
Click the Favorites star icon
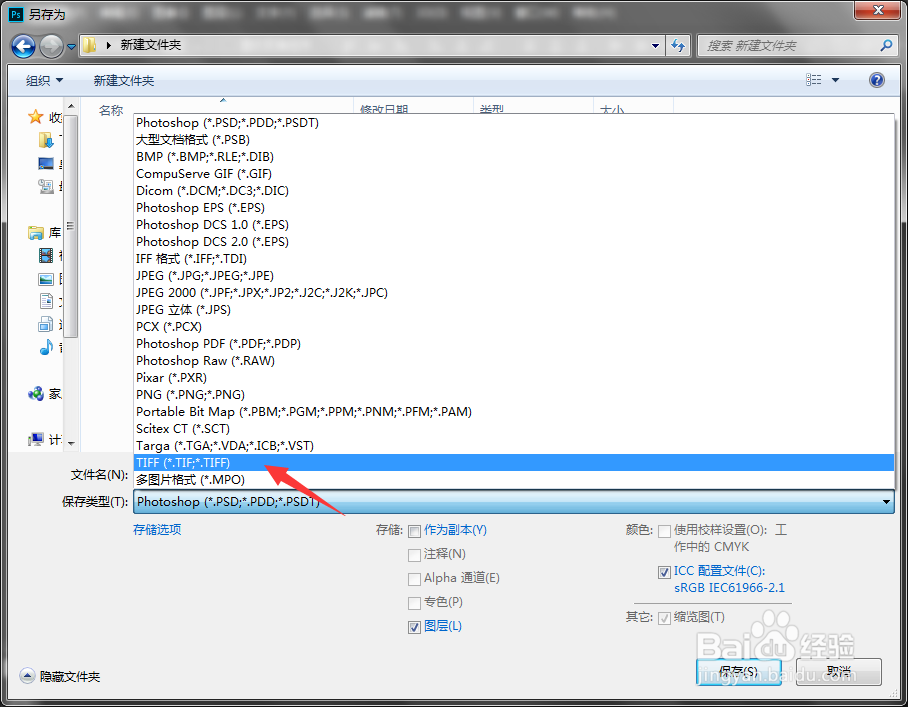tap(36, 117)
